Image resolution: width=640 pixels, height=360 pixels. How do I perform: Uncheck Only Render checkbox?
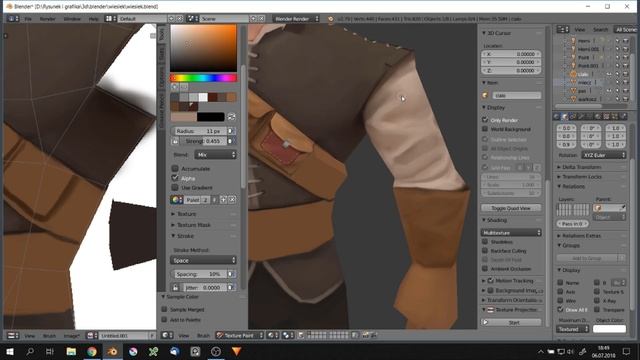(x=485, y=120)
